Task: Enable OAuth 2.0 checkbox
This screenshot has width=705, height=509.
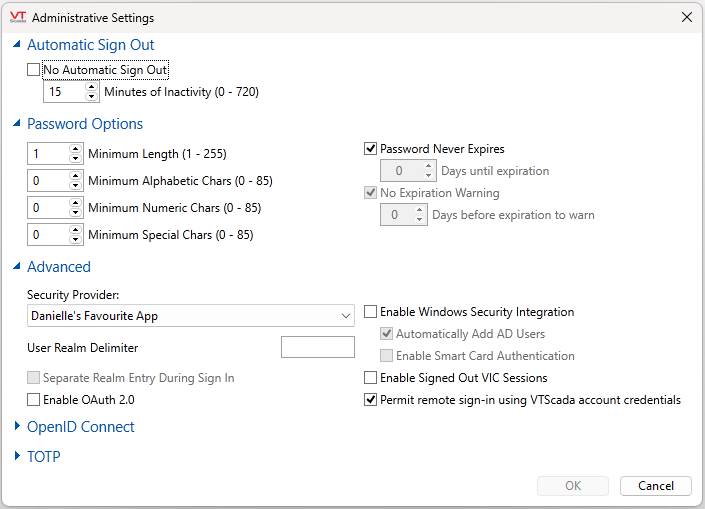Action: coord(33,400)
